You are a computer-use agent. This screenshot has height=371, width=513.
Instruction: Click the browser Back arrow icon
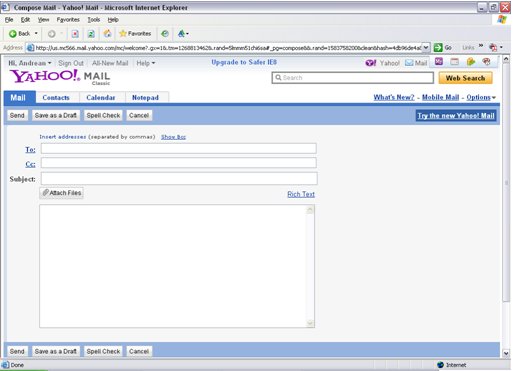pos(13,34)
